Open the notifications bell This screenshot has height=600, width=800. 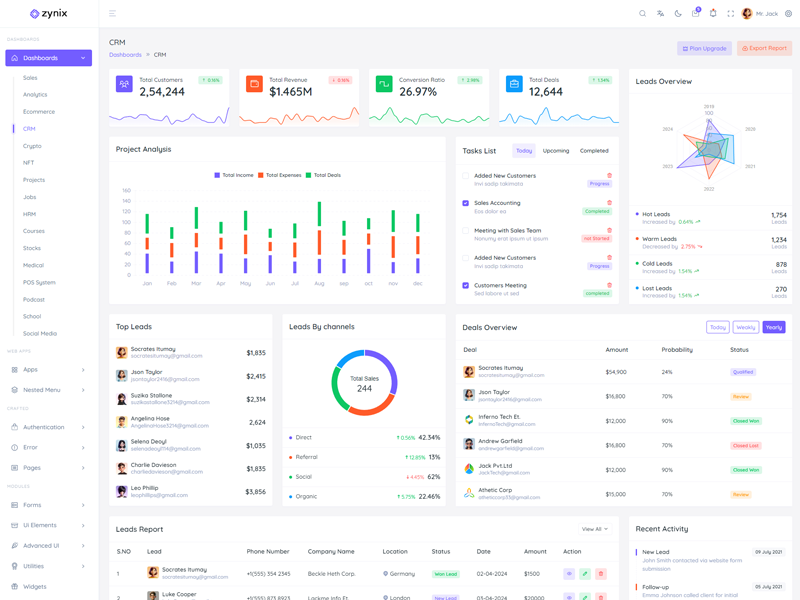tap(713, 14)
